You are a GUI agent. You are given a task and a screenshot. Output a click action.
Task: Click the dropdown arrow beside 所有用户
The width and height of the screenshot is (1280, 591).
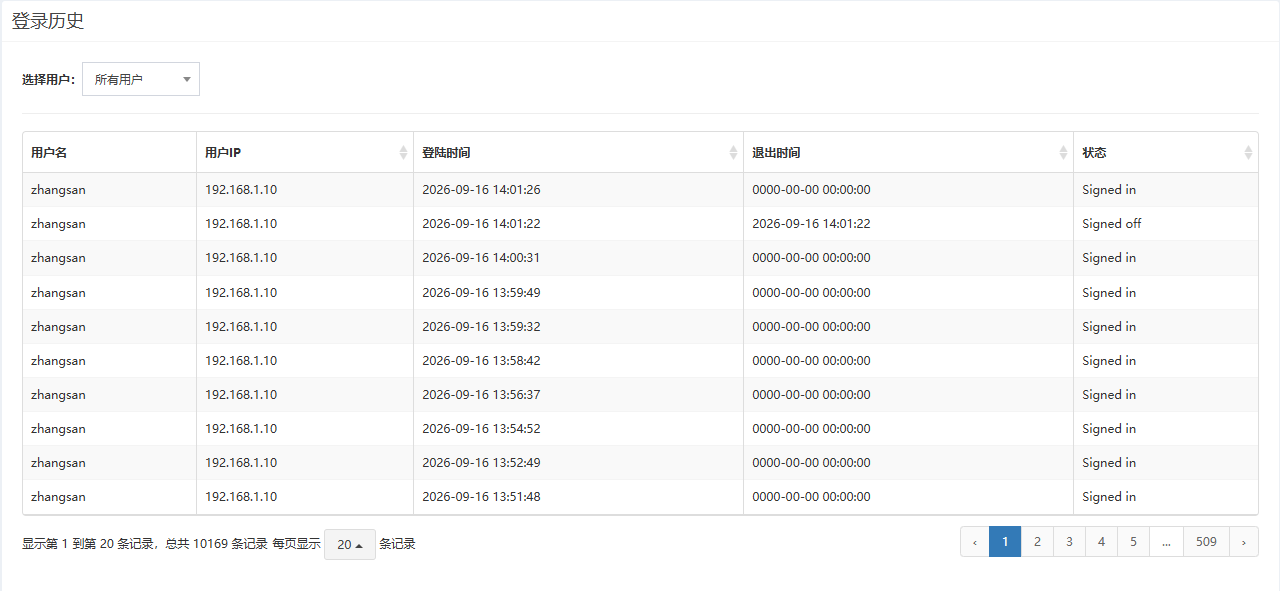(186, 79)
